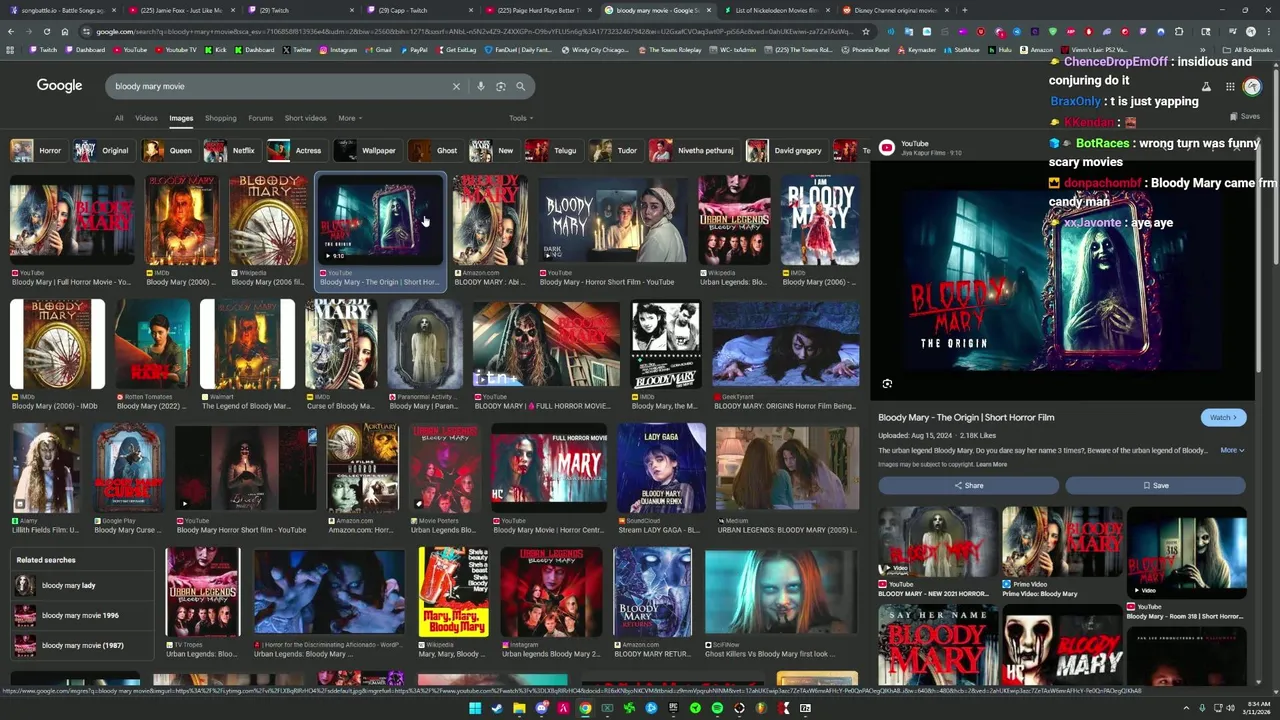Reload the page
Image resolution: width=1280 pixels, height=720 pixels.
[46, 31]
